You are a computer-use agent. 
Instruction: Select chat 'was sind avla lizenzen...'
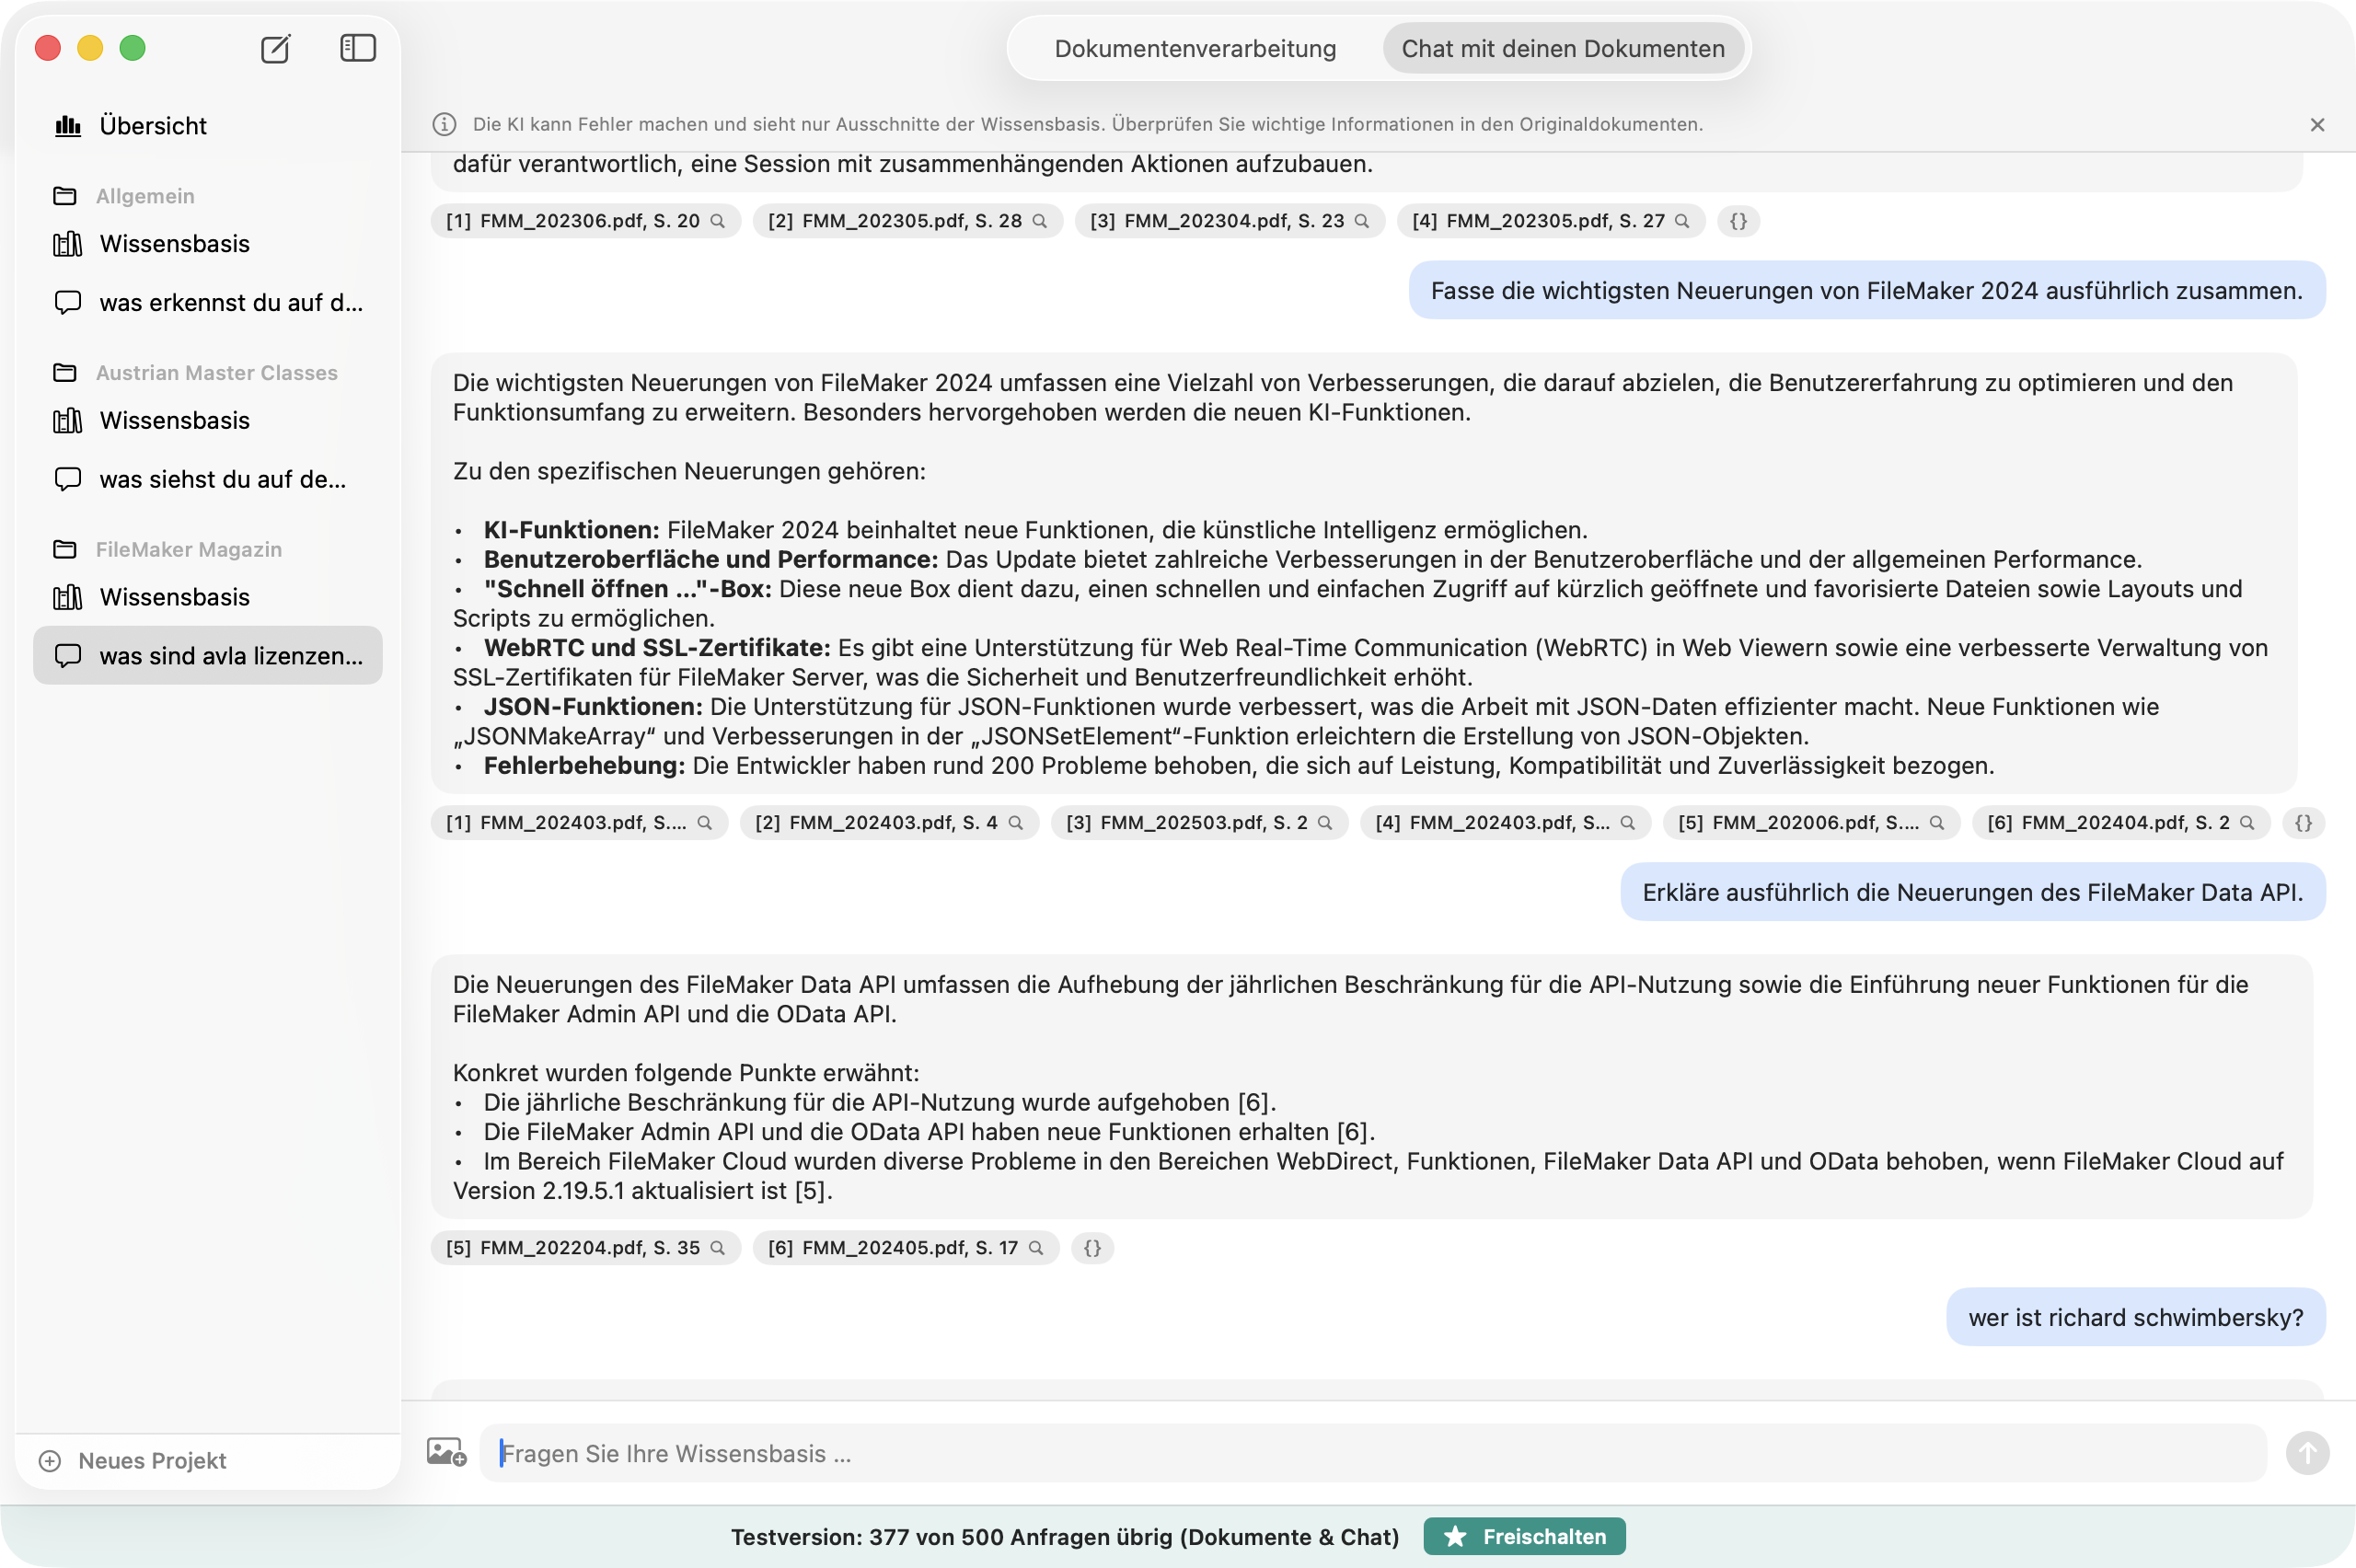pos(208,656)
